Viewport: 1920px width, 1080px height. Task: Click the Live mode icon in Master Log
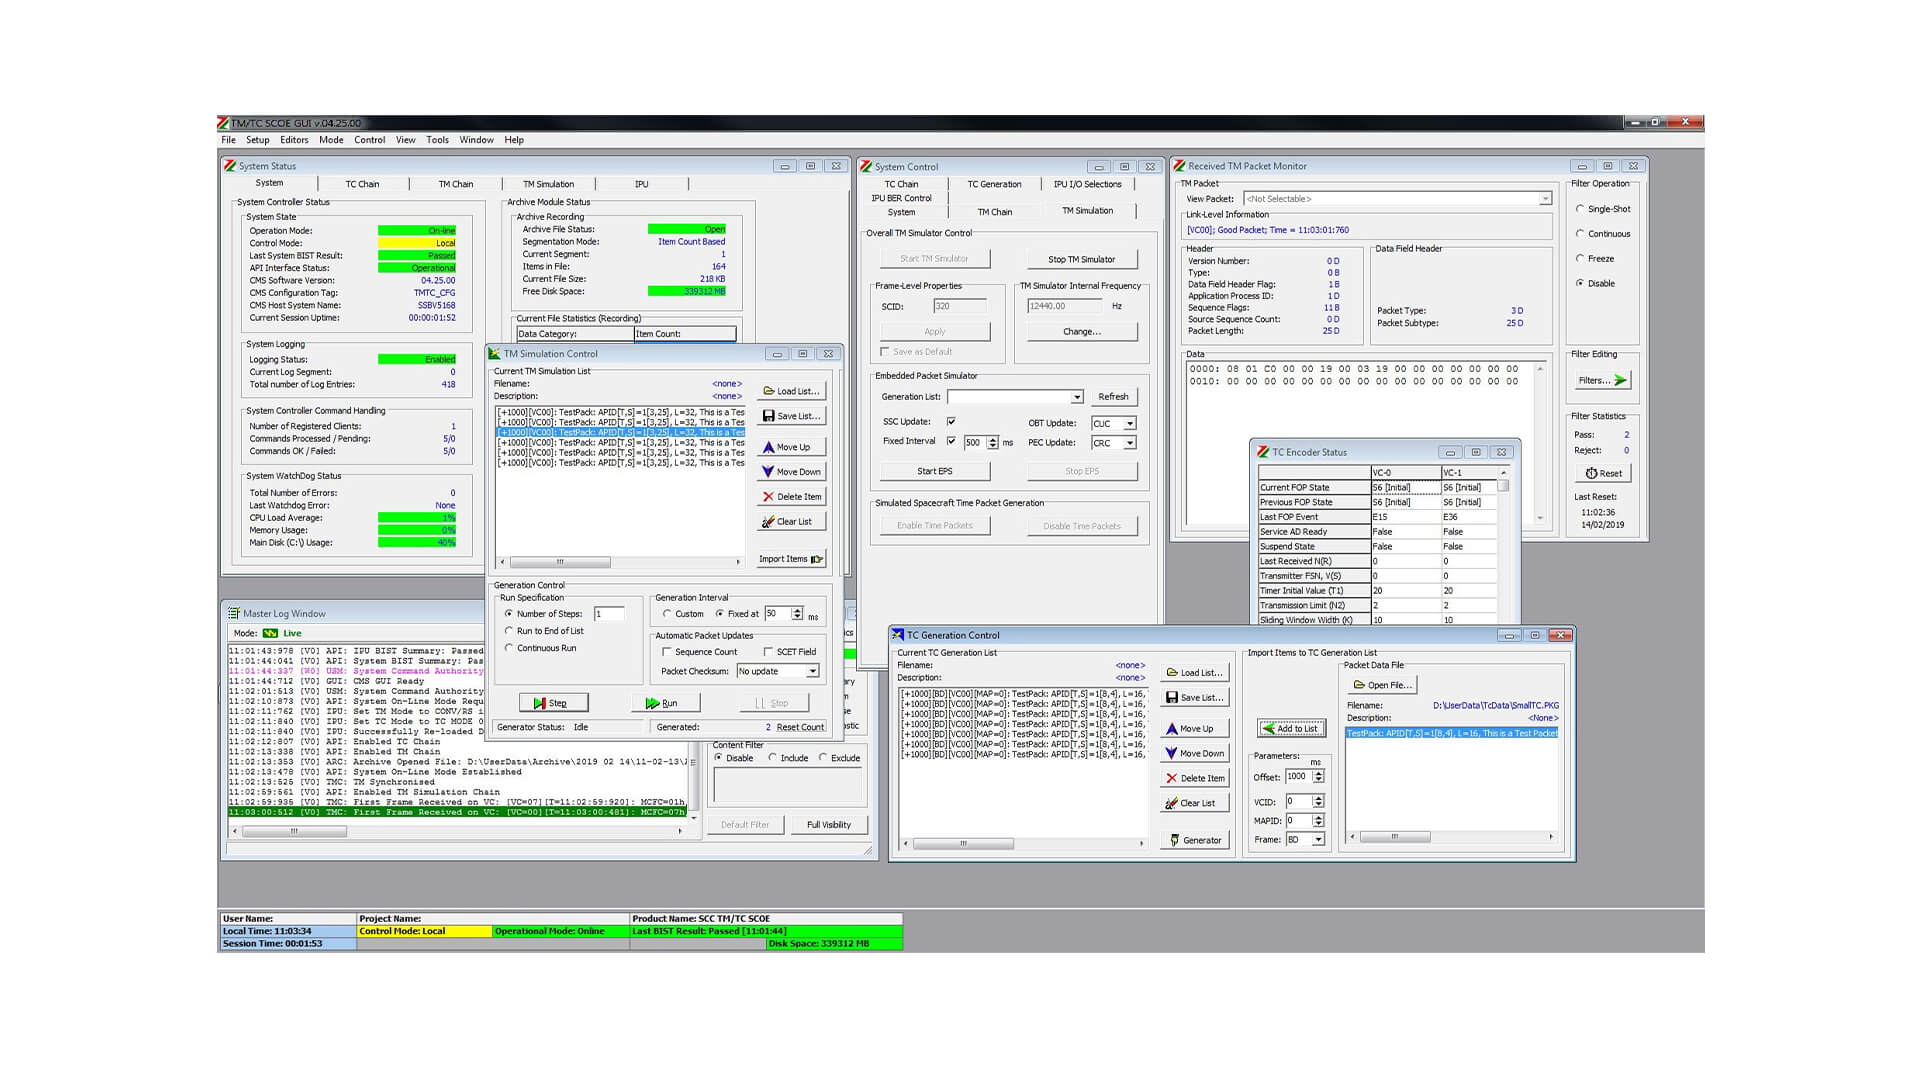[x=270, y=633]
